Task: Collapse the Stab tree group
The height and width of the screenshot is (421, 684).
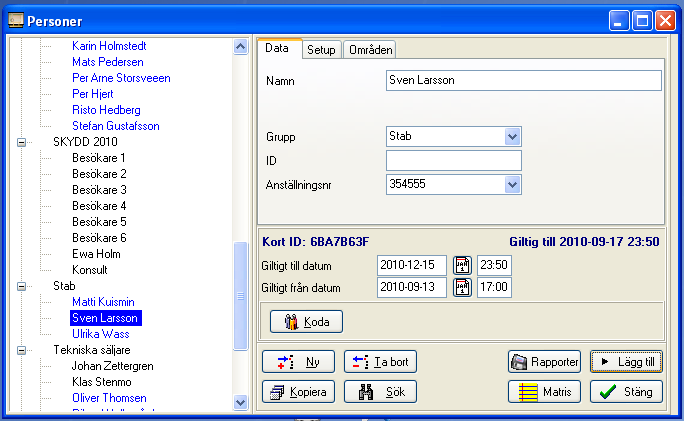Action: 21,286
